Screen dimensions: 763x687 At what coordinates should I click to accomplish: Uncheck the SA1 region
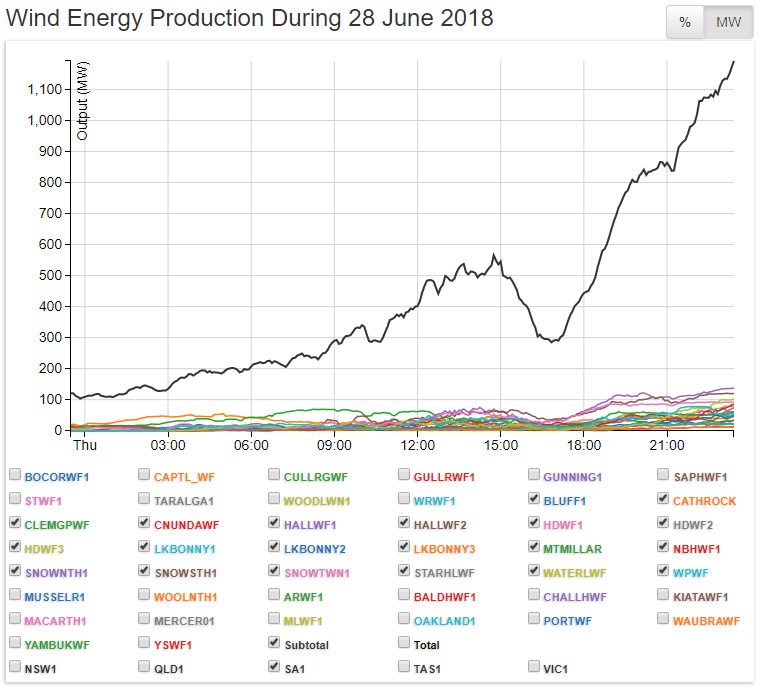(x=275, y=667)
